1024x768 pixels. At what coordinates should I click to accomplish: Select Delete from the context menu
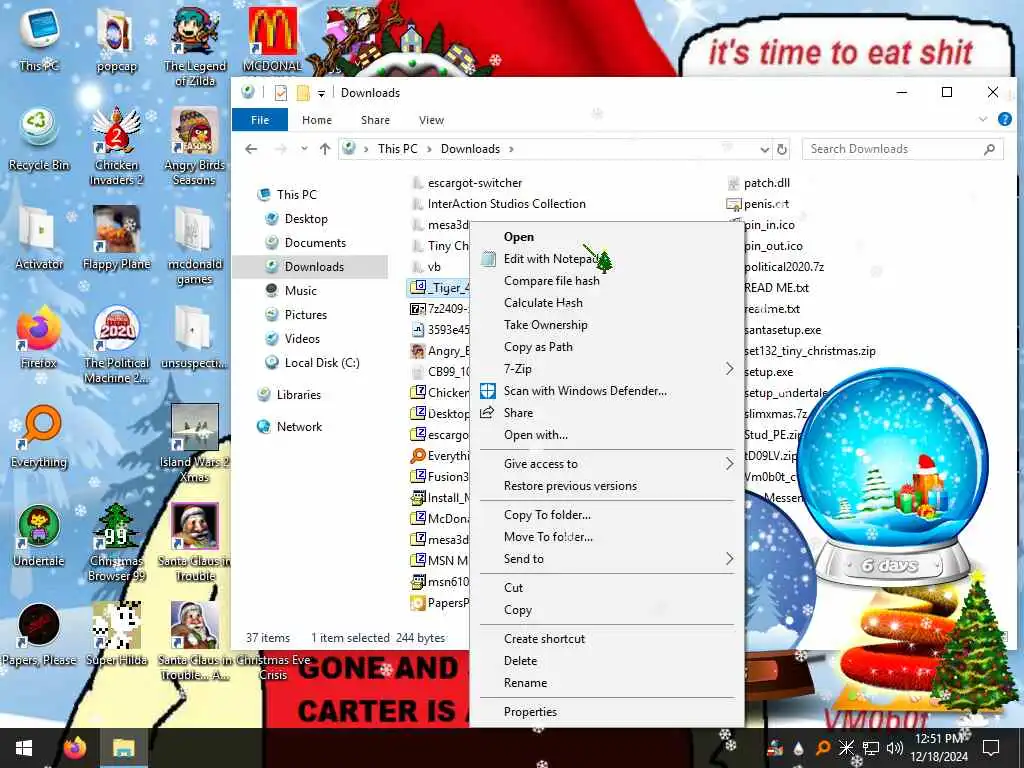click(607, 661)
